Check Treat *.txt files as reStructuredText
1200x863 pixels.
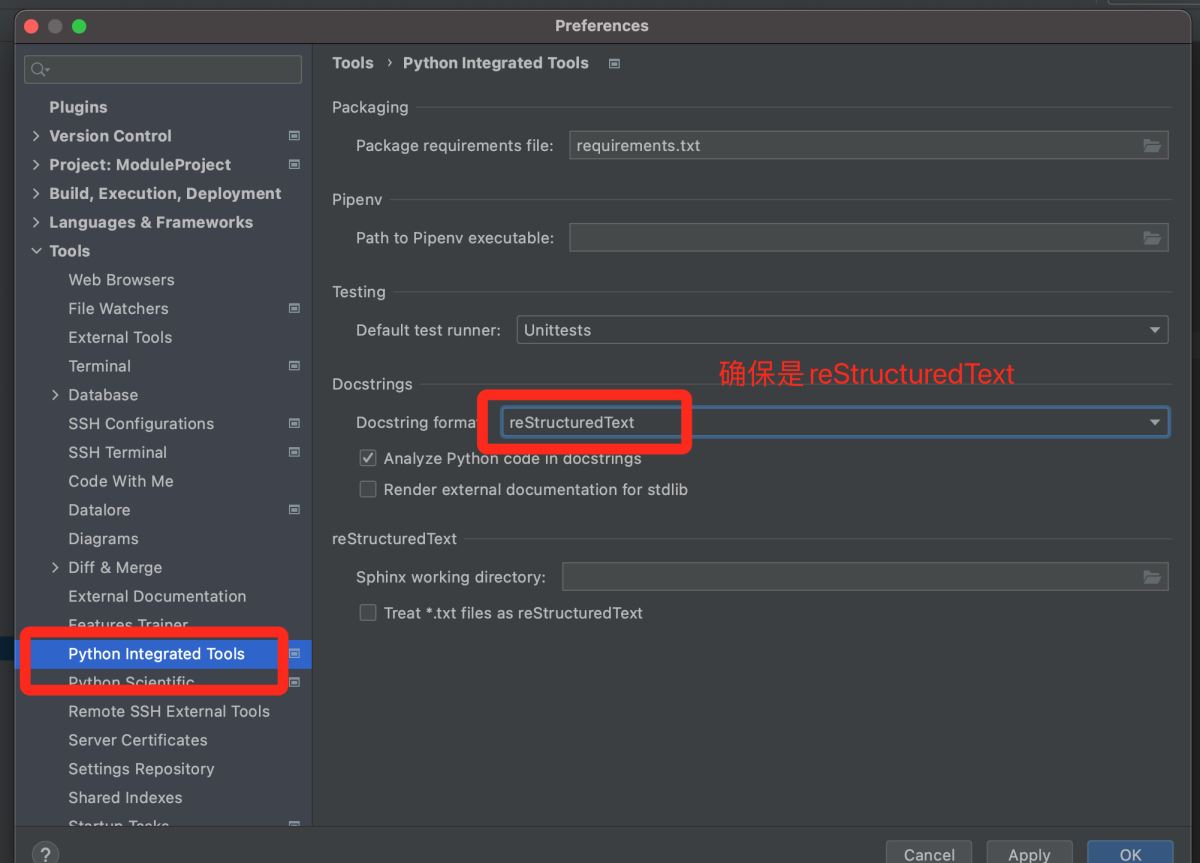[368, 613]
